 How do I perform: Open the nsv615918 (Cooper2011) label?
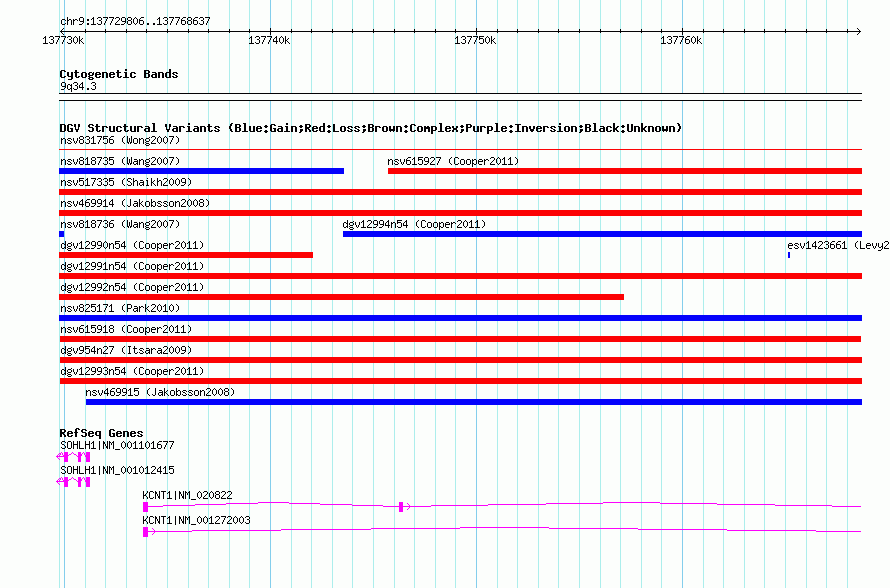[126, 329]
